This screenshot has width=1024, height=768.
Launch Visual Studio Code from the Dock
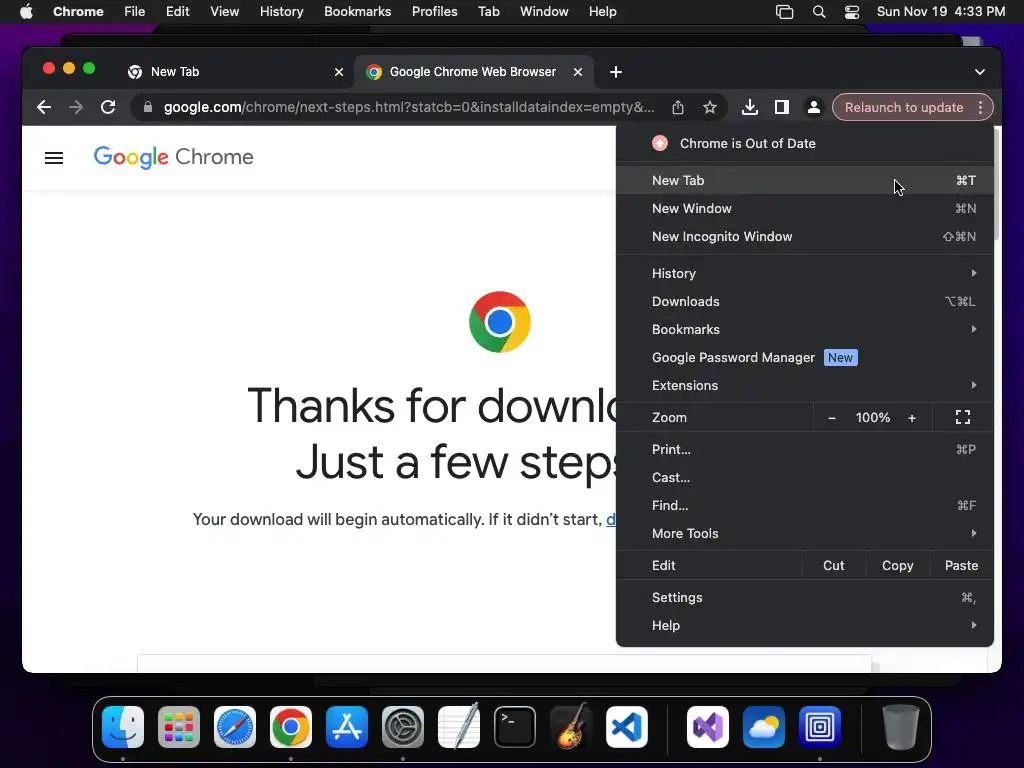pyautogui.click(x=627, y=727)
